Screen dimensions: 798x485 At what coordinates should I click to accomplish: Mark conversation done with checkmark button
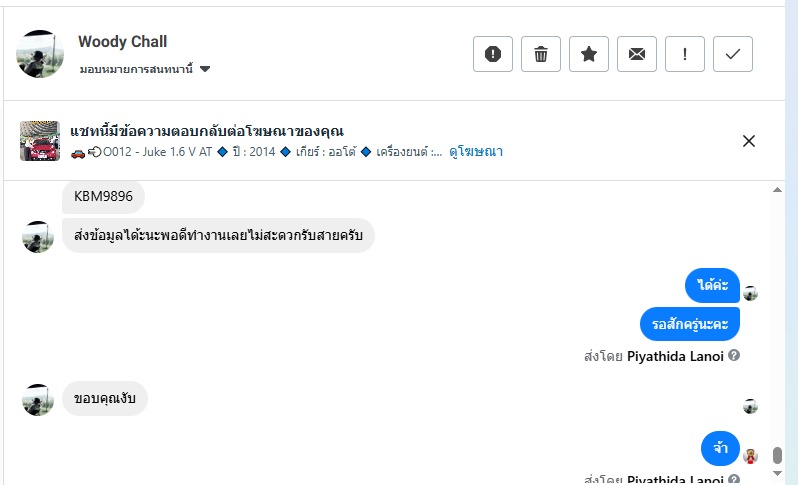[x=733, y=55]
